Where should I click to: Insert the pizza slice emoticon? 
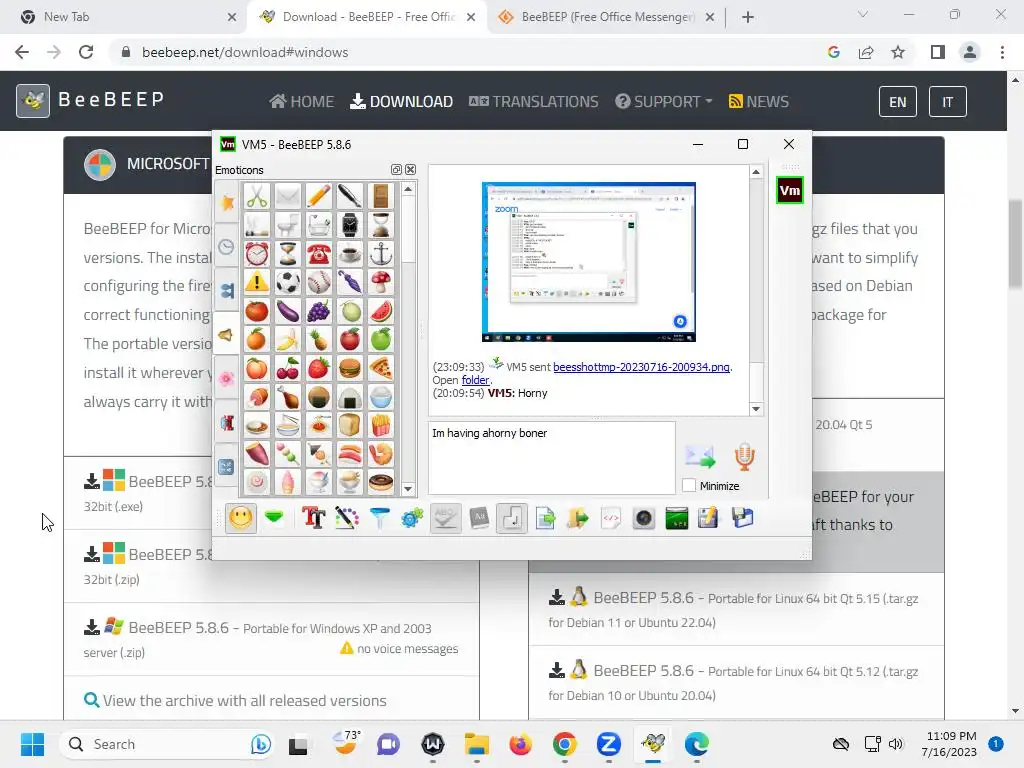[381, 368]
